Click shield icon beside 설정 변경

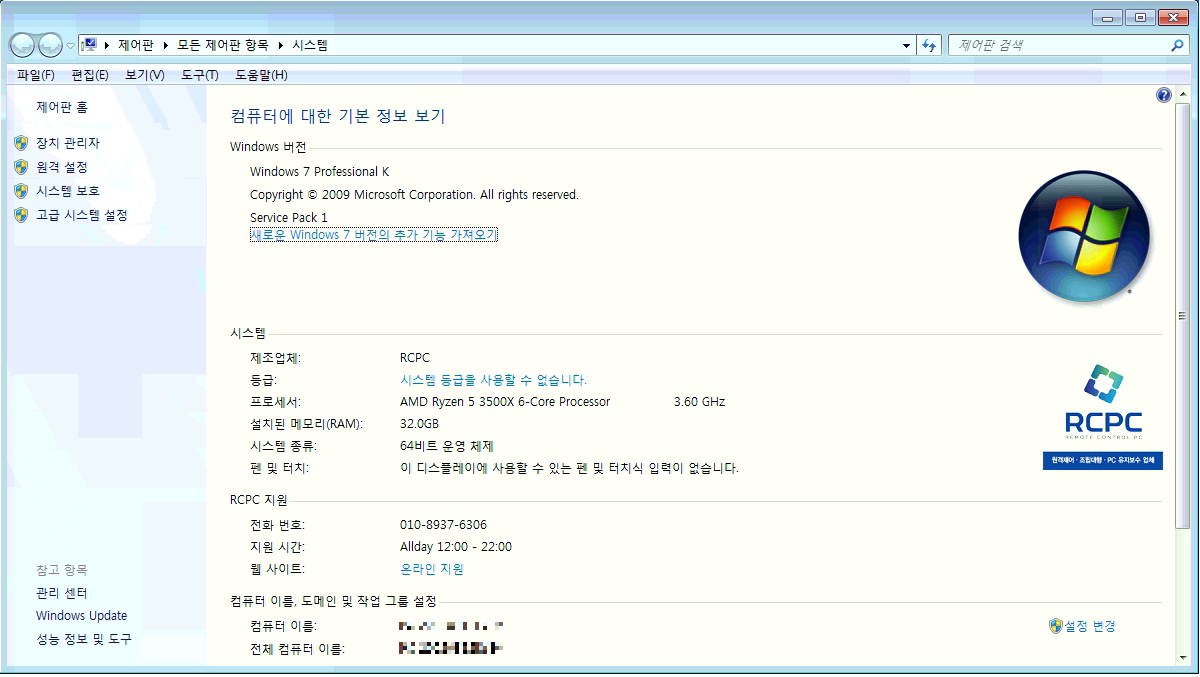point(1055,626)
